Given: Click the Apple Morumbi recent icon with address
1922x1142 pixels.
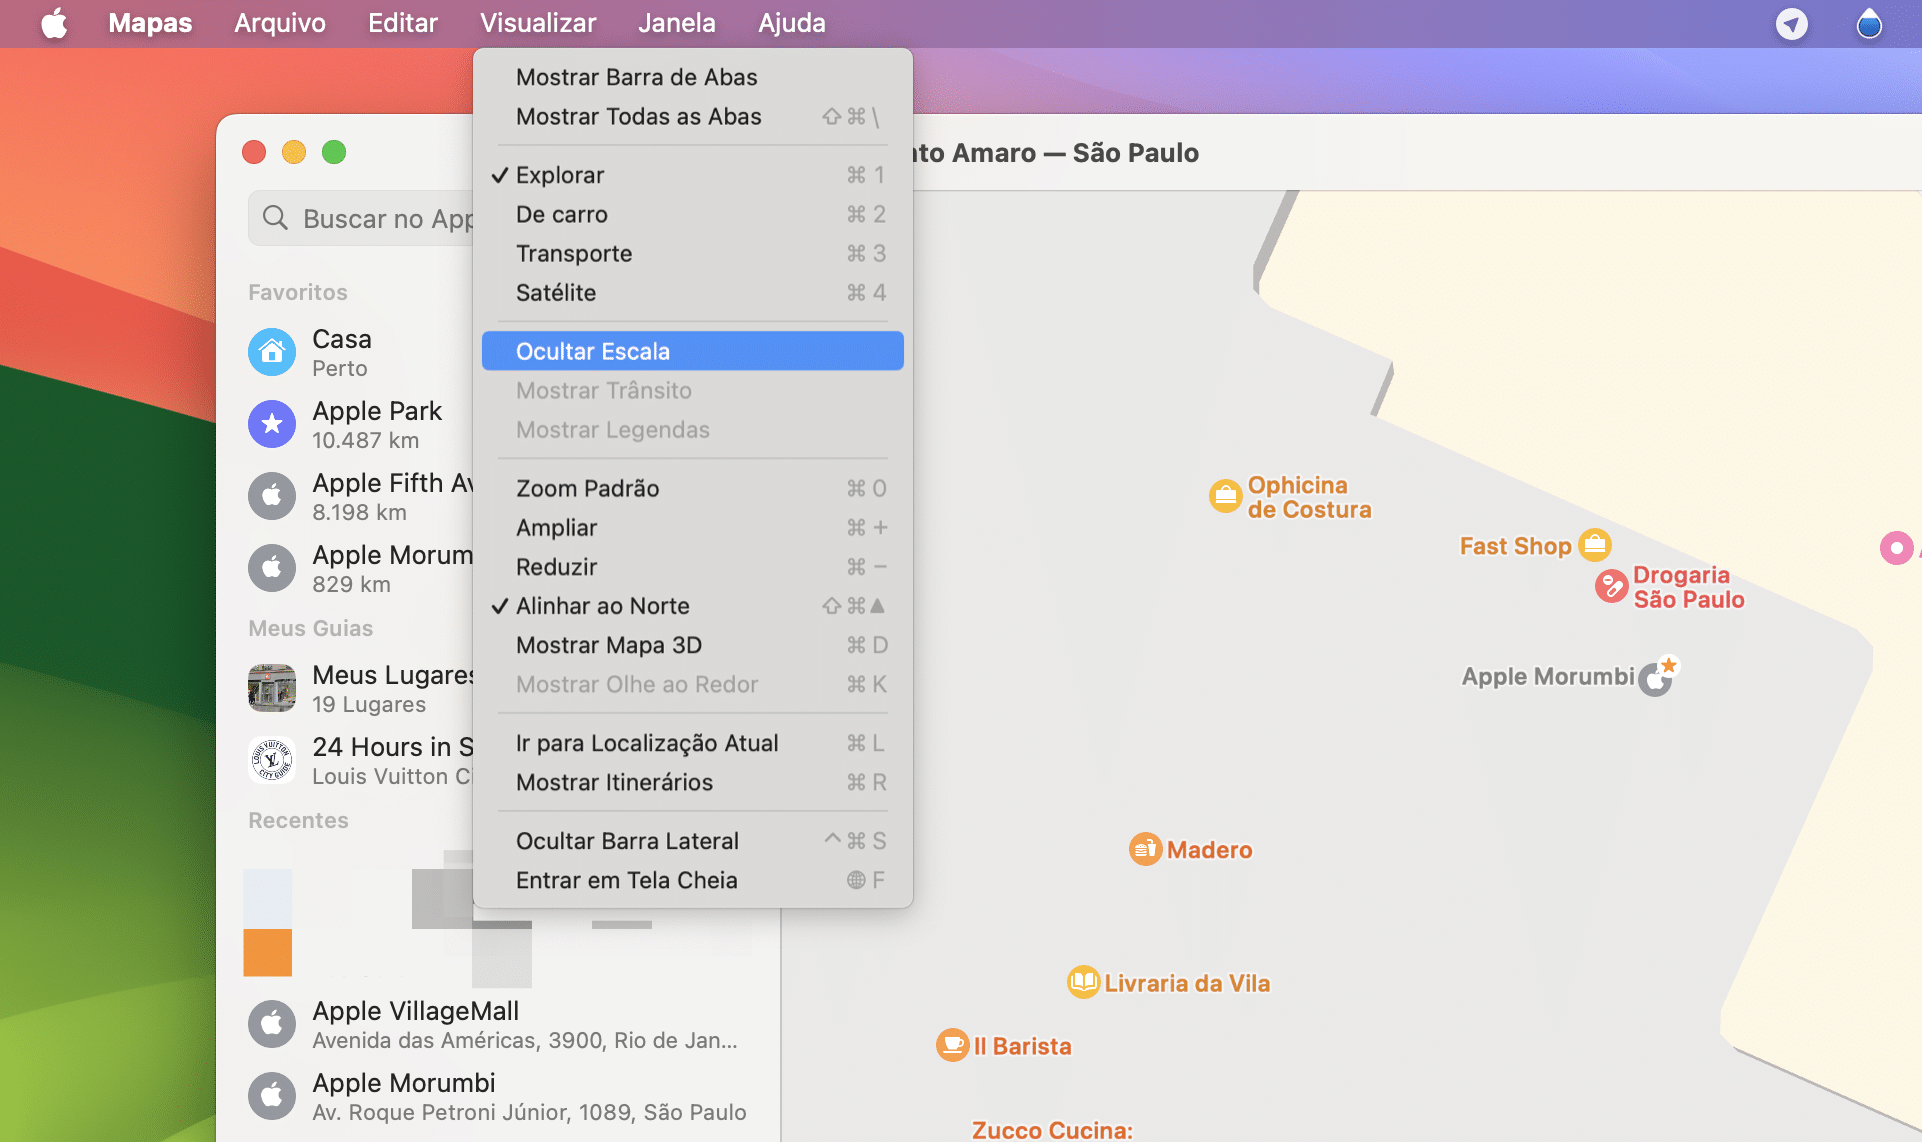Looking at the screenshot, I should click(272, 1096).
